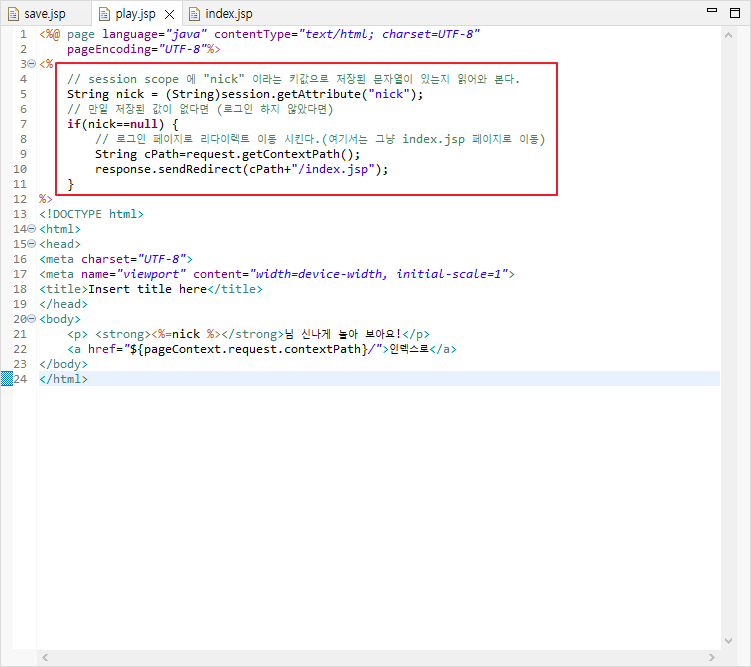This screenshot has width=751, height=667.
Task: Click the <strong><%=nick %> expression line
Action: pos(248,334)
